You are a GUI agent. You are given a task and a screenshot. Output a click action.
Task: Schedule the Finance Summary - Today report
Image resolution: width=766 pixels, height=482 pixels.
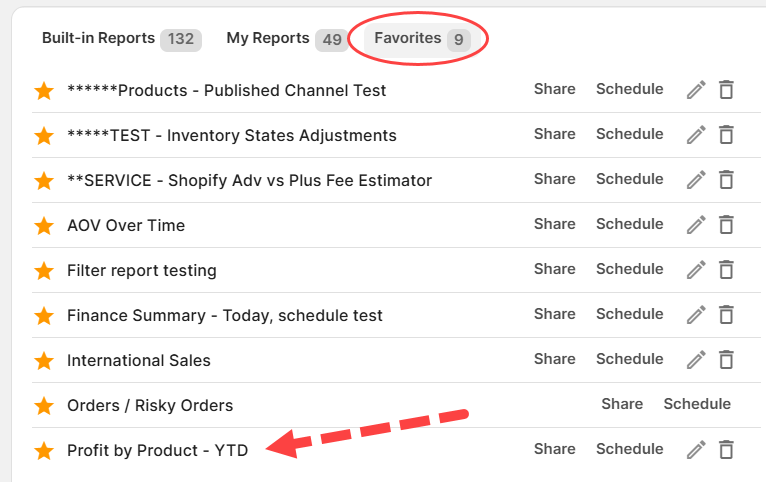(629, 314)
